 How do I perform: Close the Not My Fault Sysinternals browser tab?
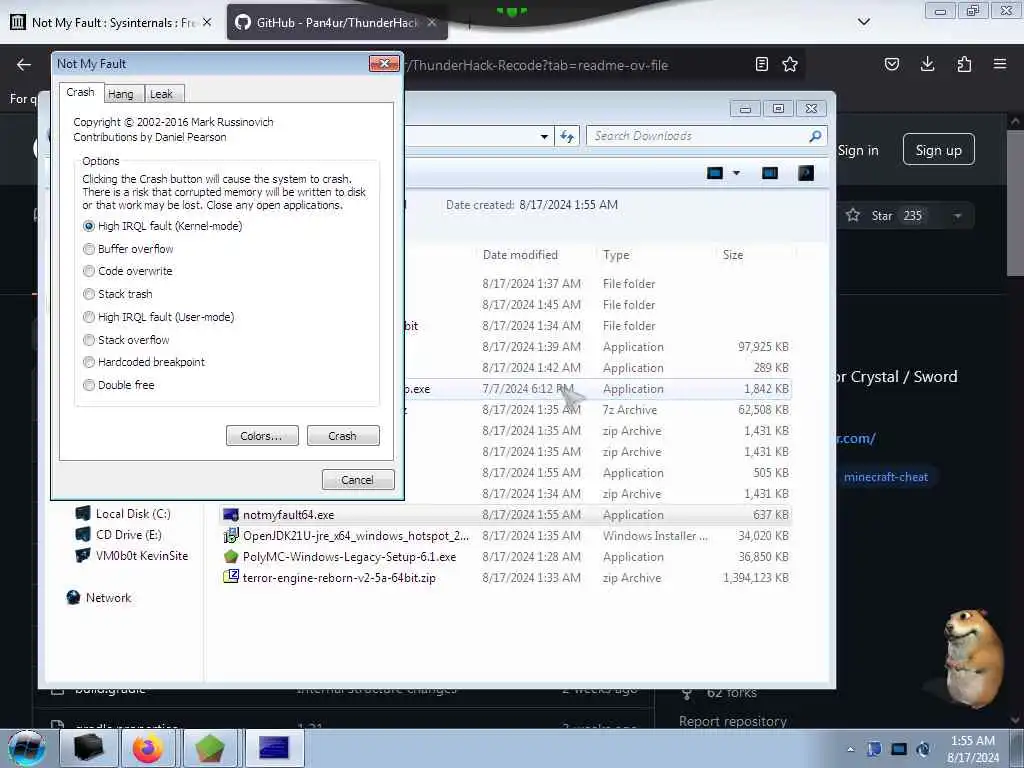207,22
